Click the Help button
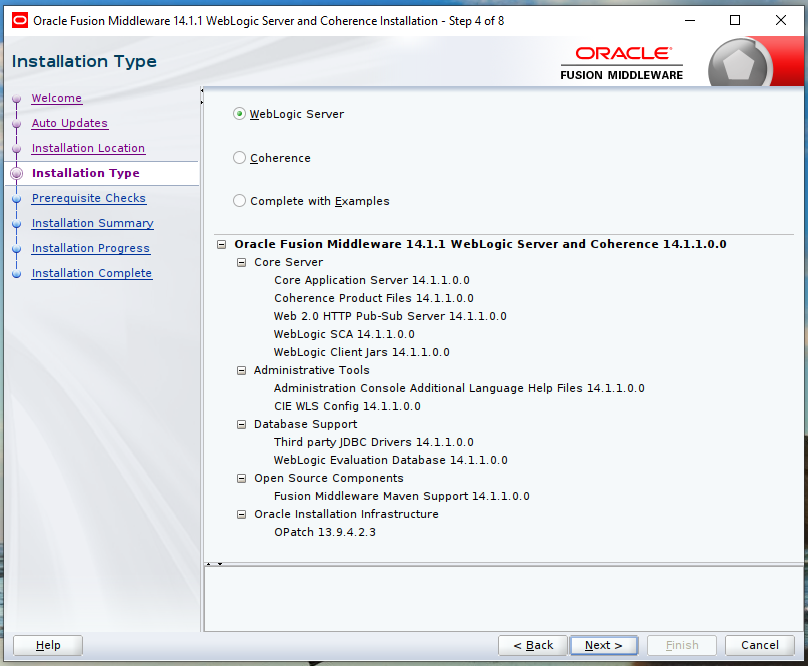Viewport: 808px width, 666px height. pyautogui.click(x=48, y=645)
